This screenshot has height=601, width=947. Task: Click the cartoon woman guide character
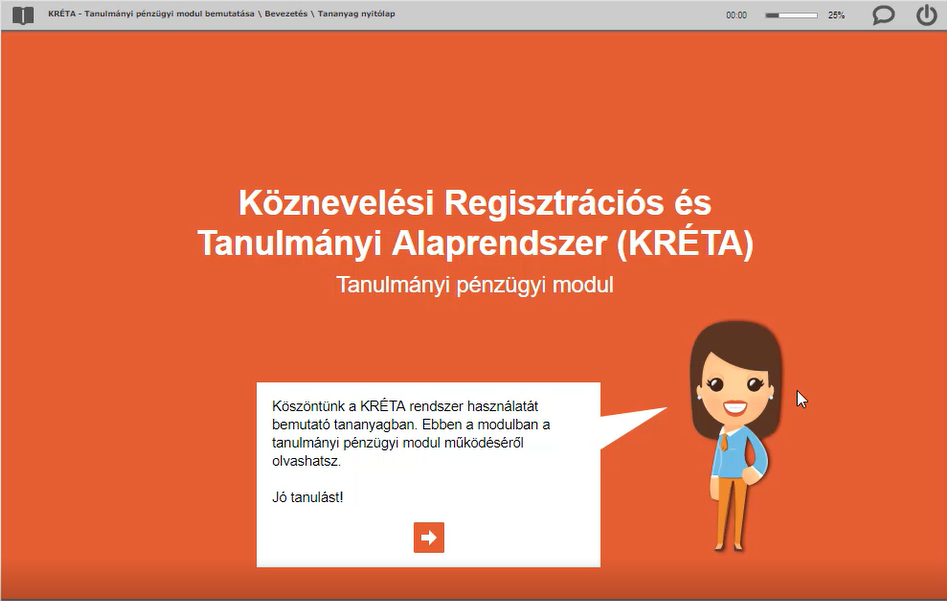click(736, 436)
